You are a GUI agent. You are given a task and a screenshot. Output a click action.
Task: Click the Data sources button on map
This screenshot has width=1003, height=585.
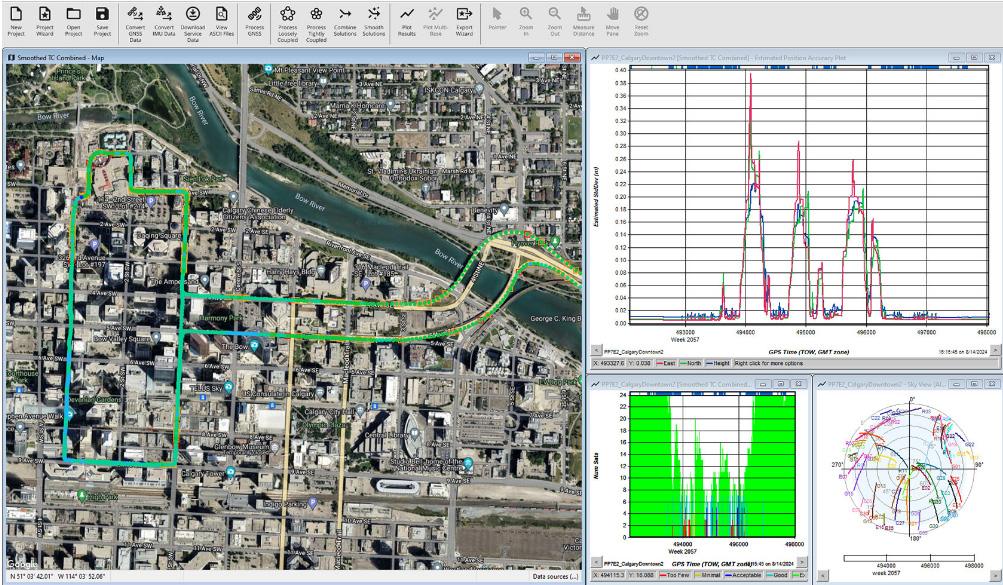555,576
